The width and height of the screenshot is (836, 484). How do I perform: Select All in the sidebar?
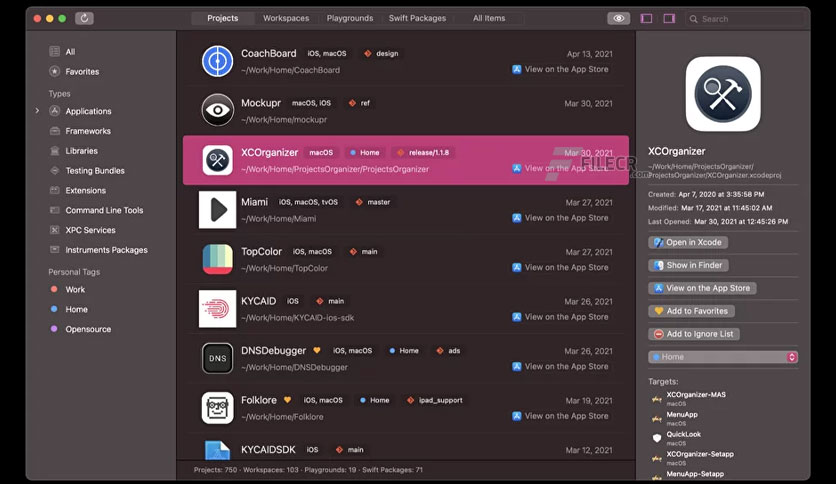[70, 52]
